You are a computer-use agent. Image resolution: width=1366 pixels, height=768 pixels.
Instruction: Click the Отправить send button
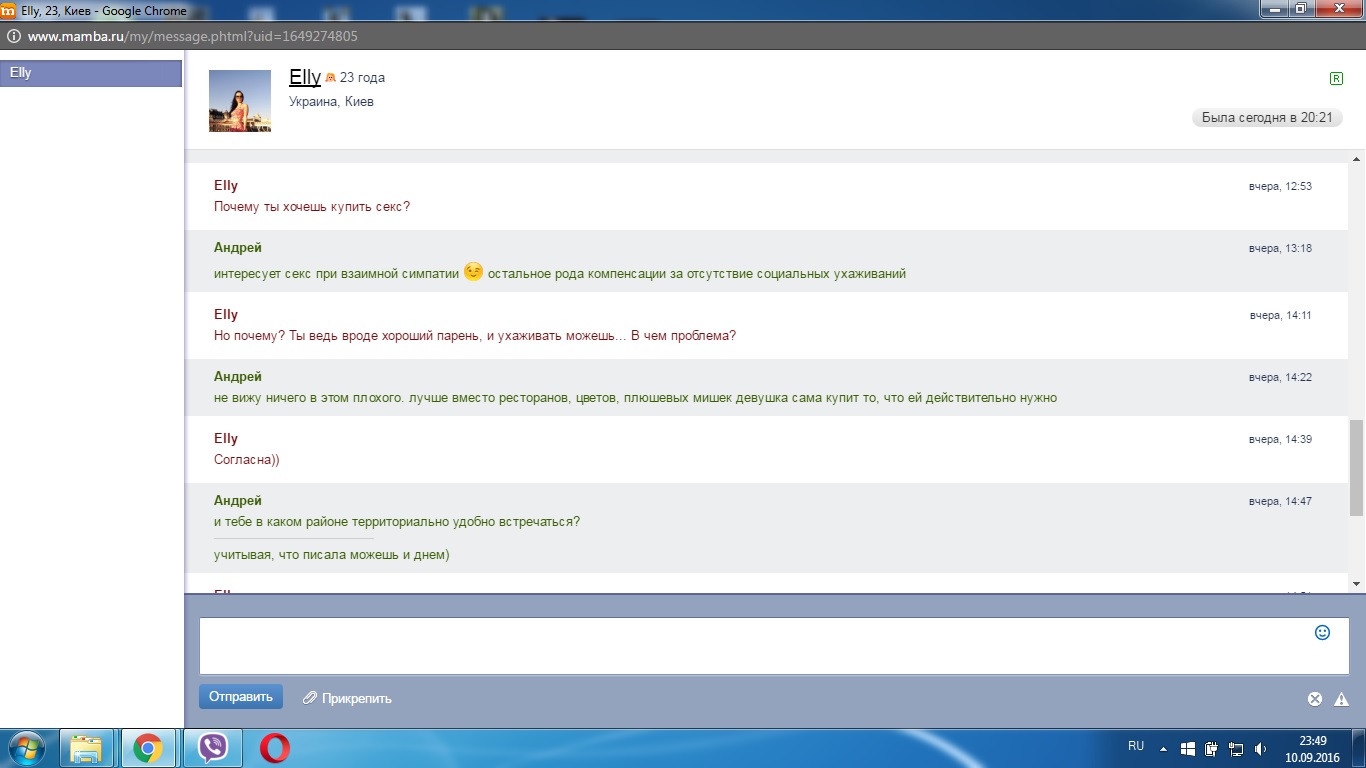(241, 697)
